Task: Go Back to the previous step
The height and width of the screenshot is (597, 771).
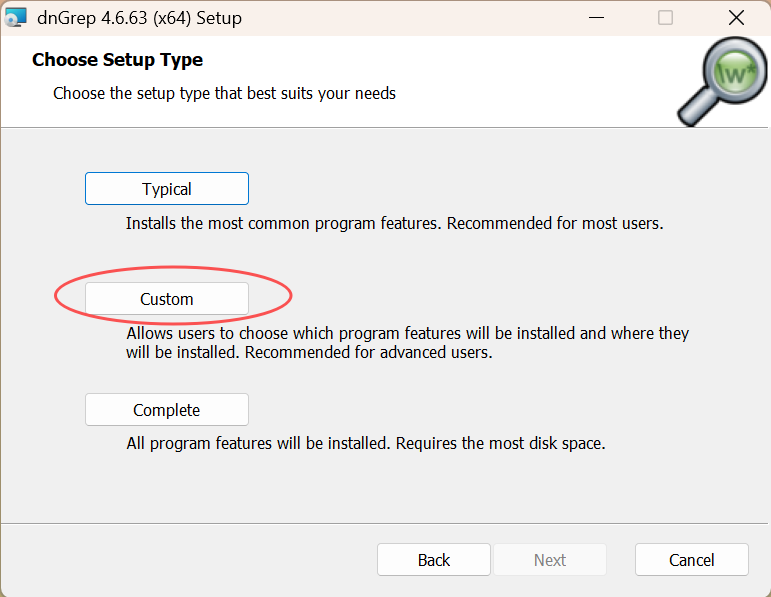Action: [x=433, y=560]
